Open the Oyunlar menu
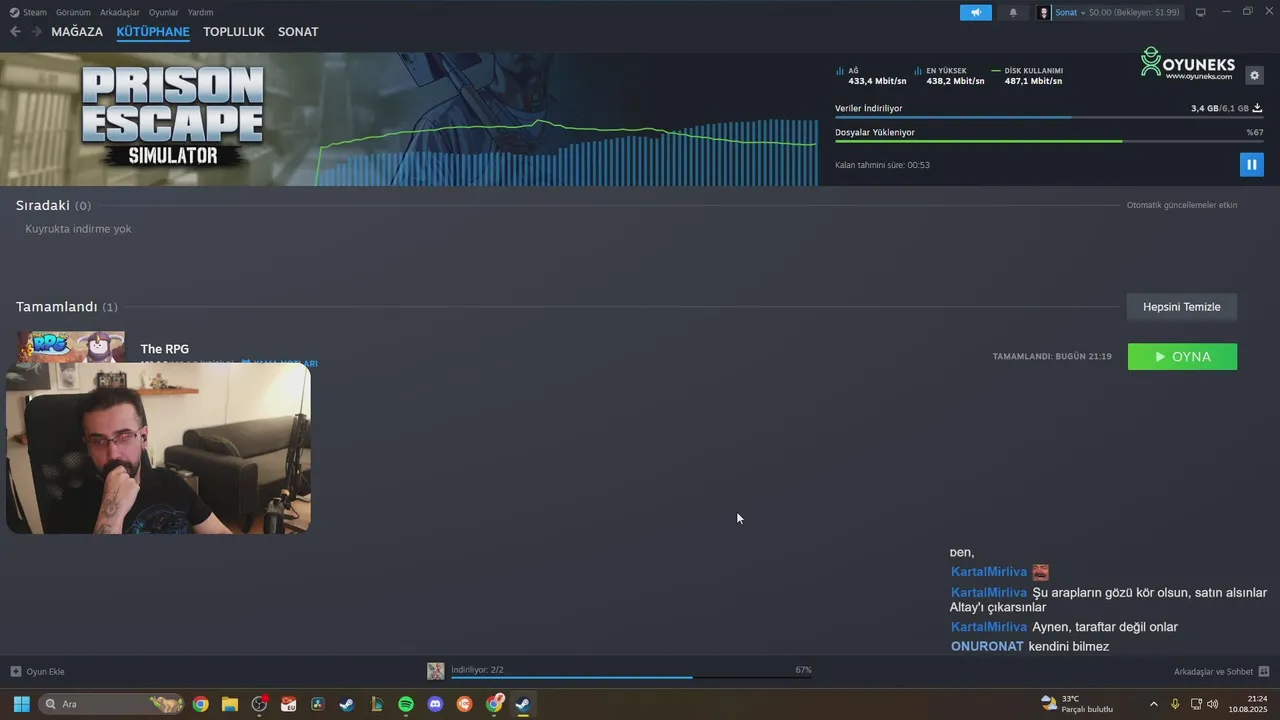The image size is (1280, 720). click(164, 12)
